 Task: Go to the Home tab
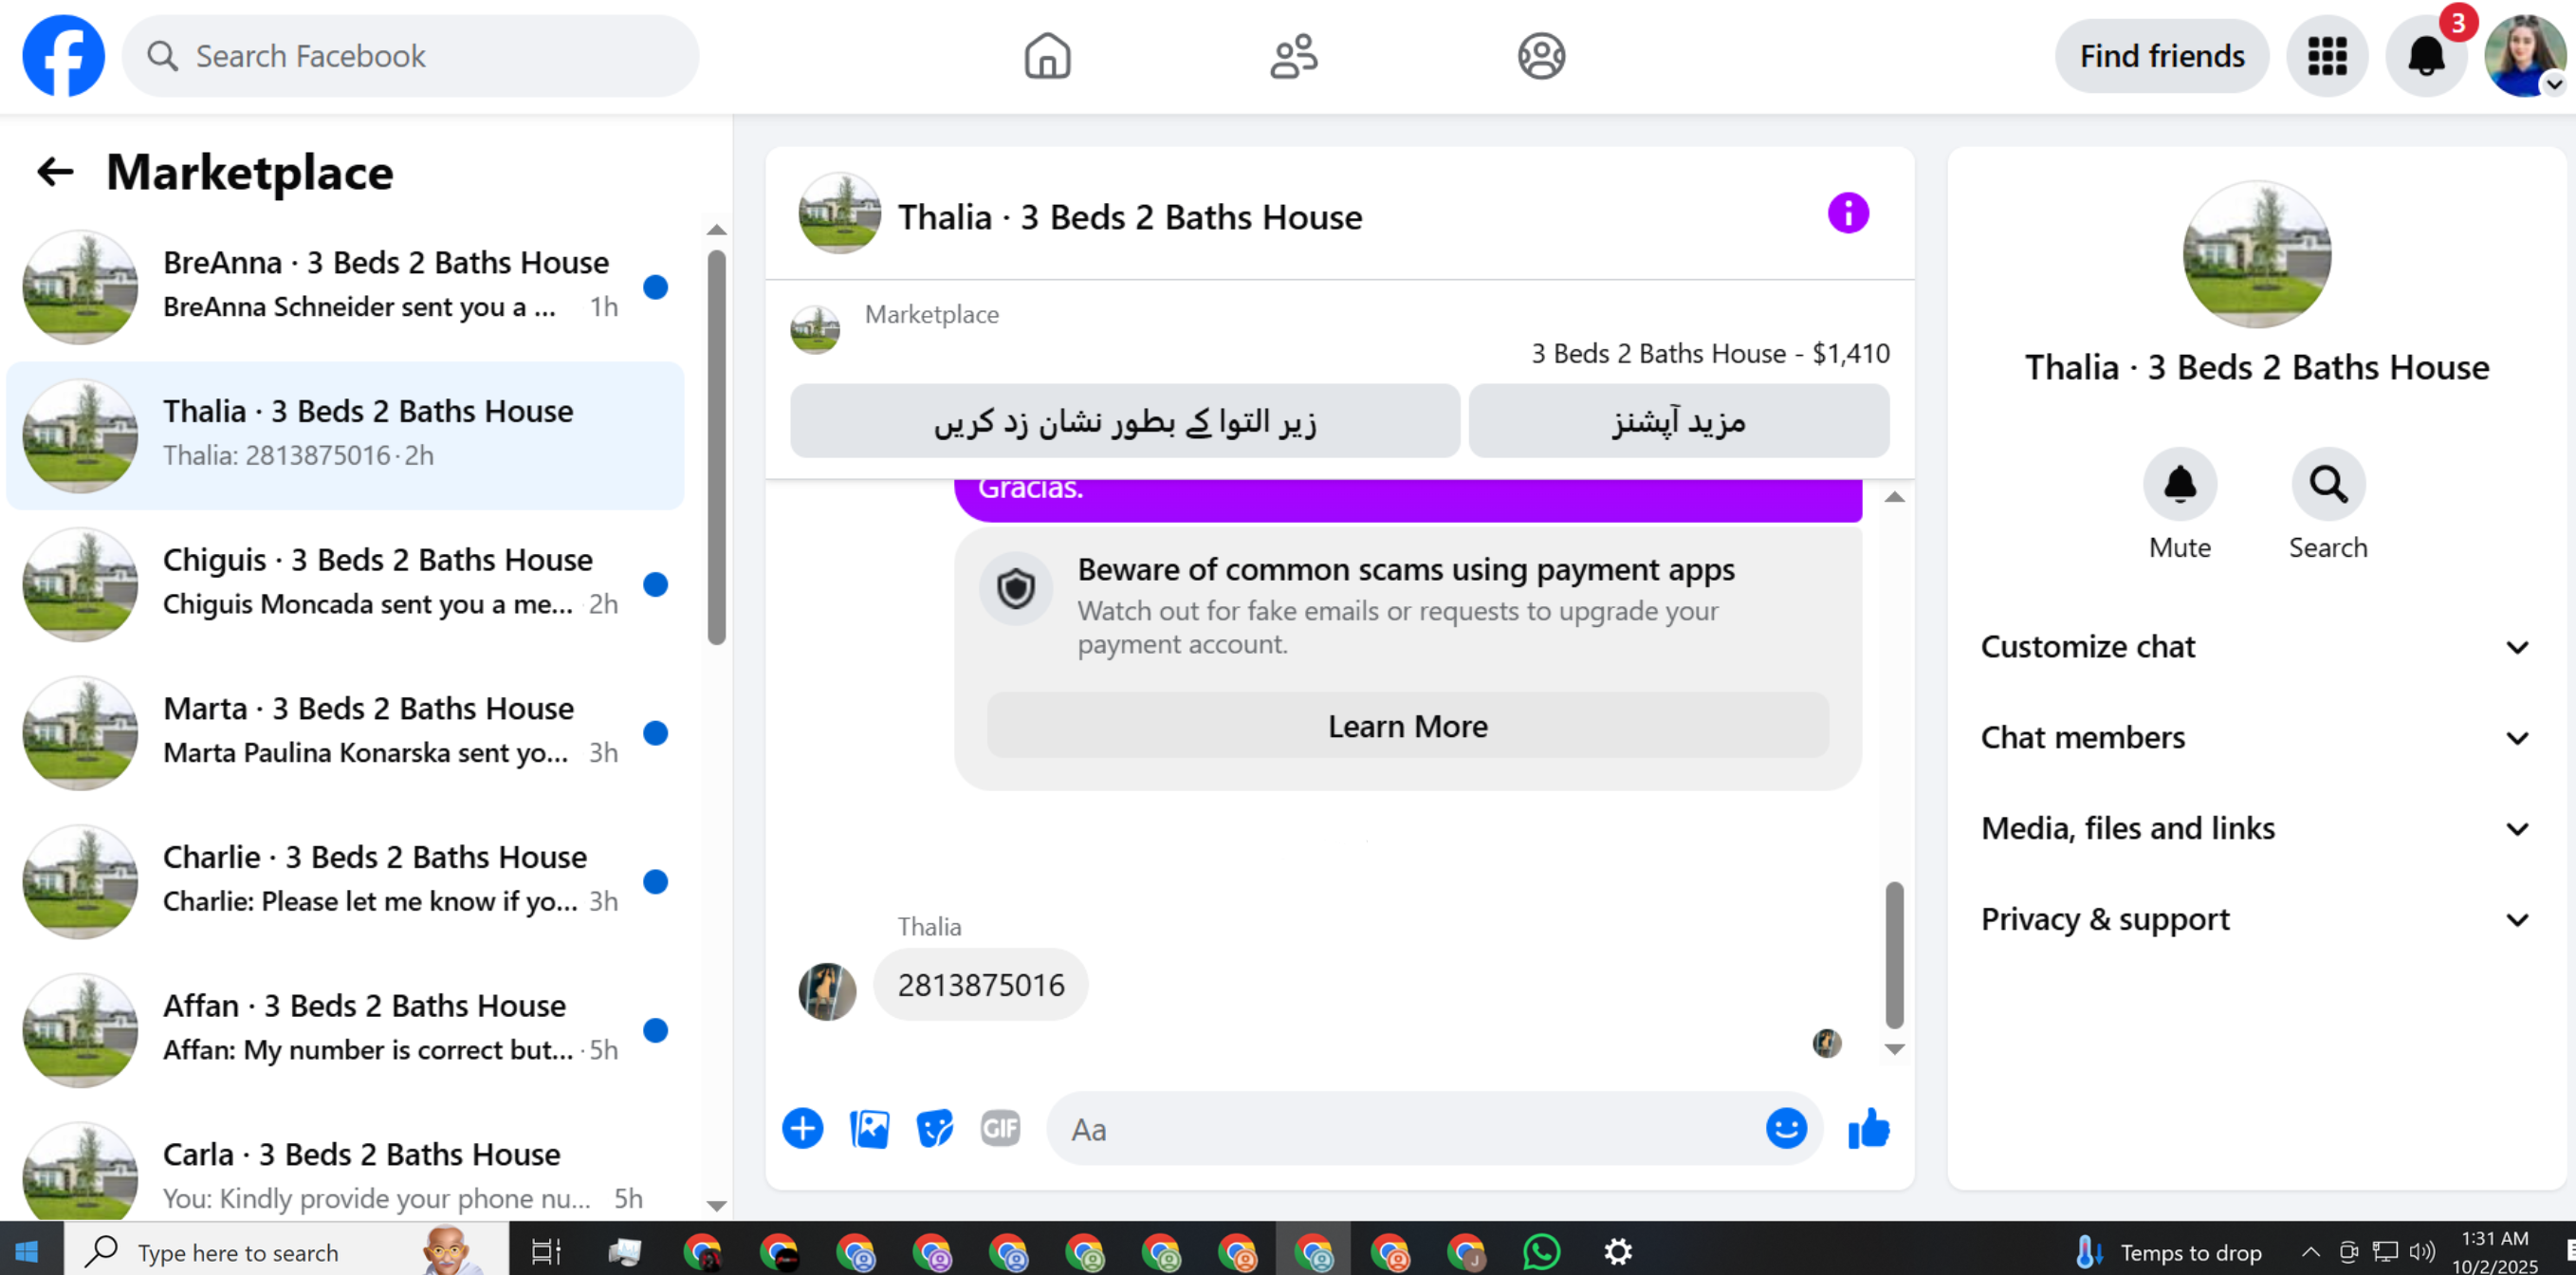1047,56
